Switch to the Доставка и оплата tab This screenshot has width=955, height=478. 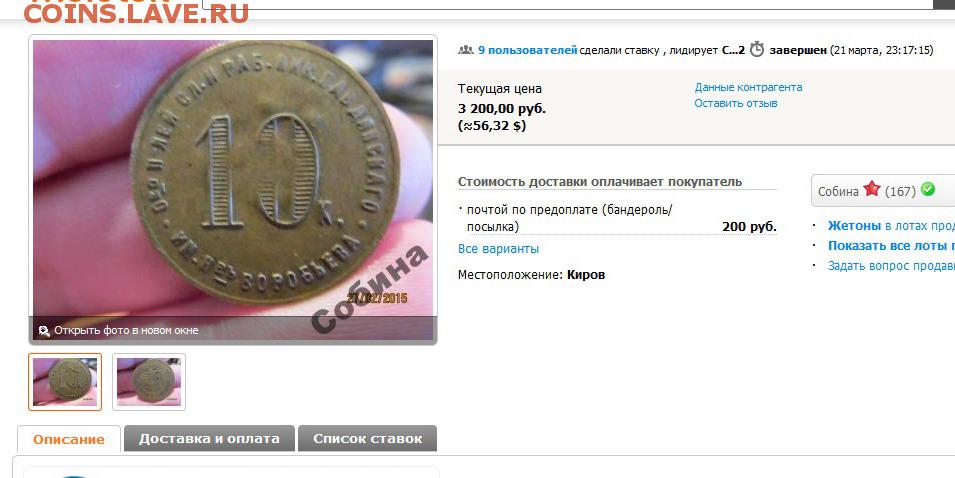coord(209,438)
